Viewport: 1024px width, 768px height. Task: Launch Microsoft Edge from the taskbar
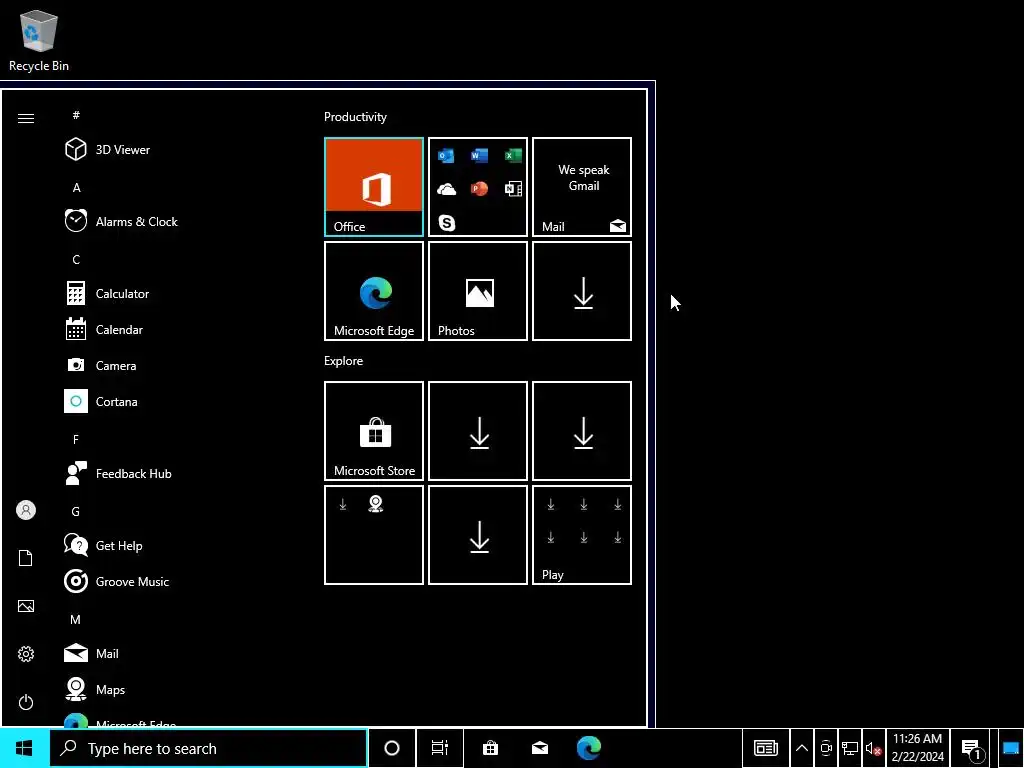[x=589, y=748]
